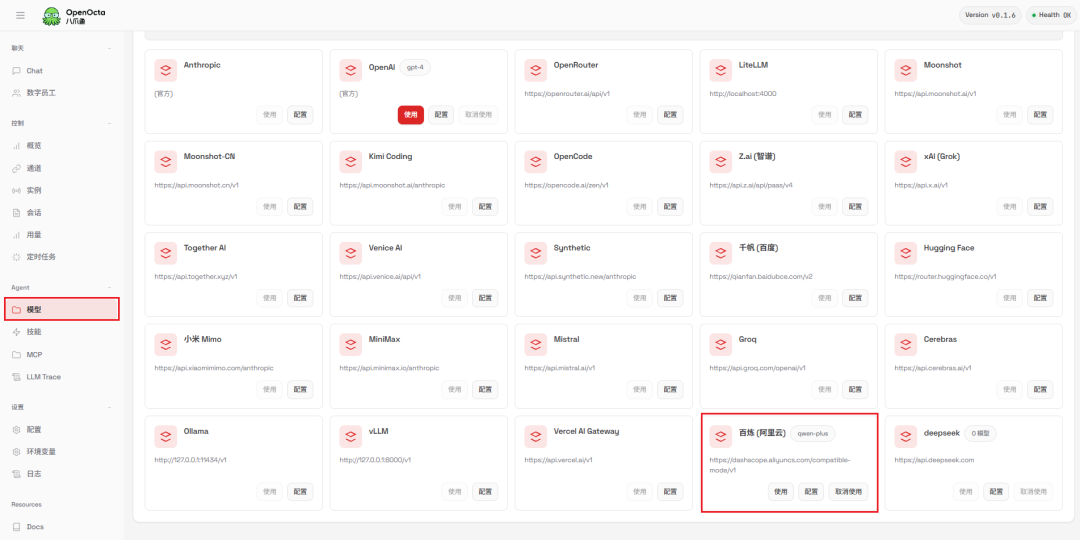Screen dimensions: 1080x540
Task: Configure the vLLM provider via 配置
Action: 485,492
